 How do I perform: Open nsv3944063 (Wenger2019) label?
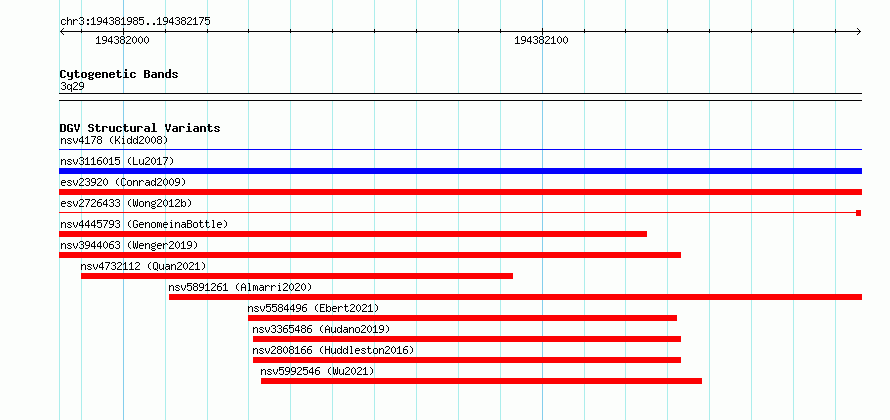129,245
